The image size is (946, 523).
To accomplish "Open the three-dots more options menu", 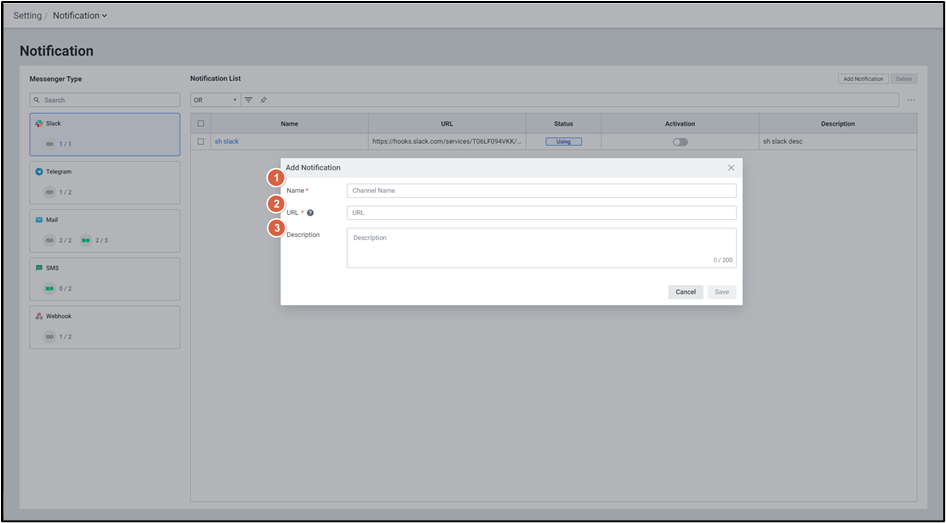I will coord(911,100).
